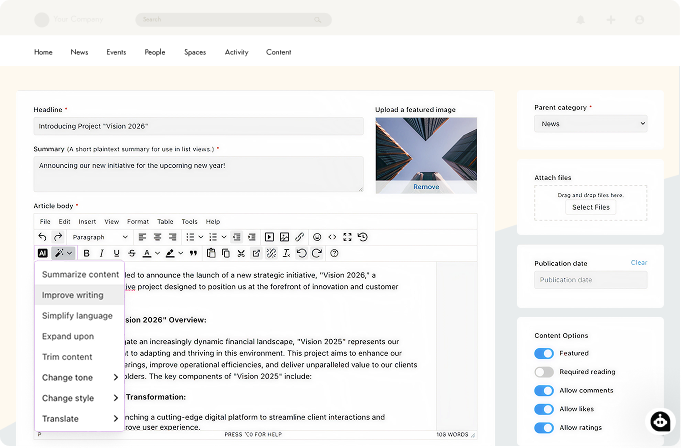Click Select Files button

(591, 207)
